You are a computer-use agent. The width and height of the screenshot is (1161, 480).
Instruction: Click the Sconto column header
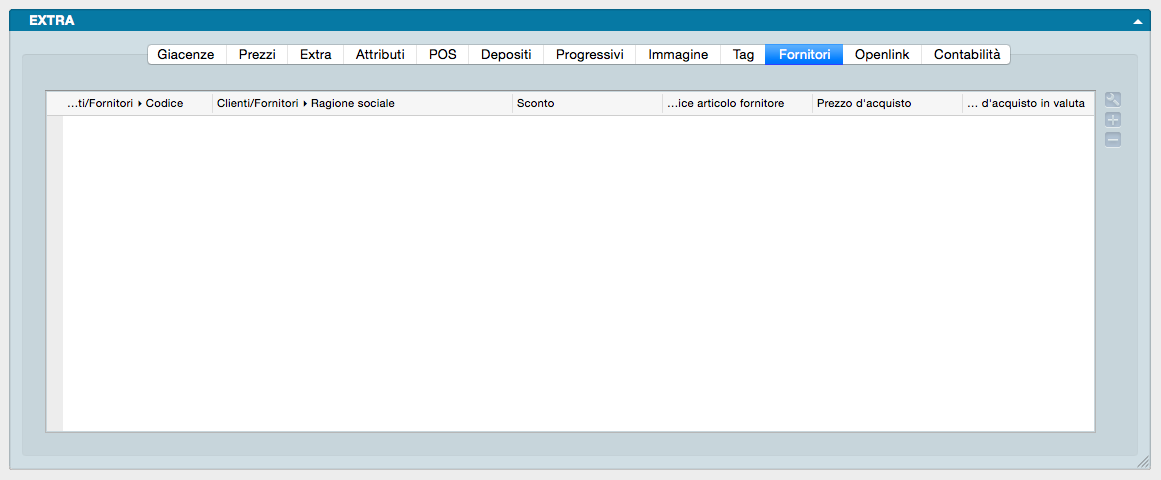click(x=586, y=104)
